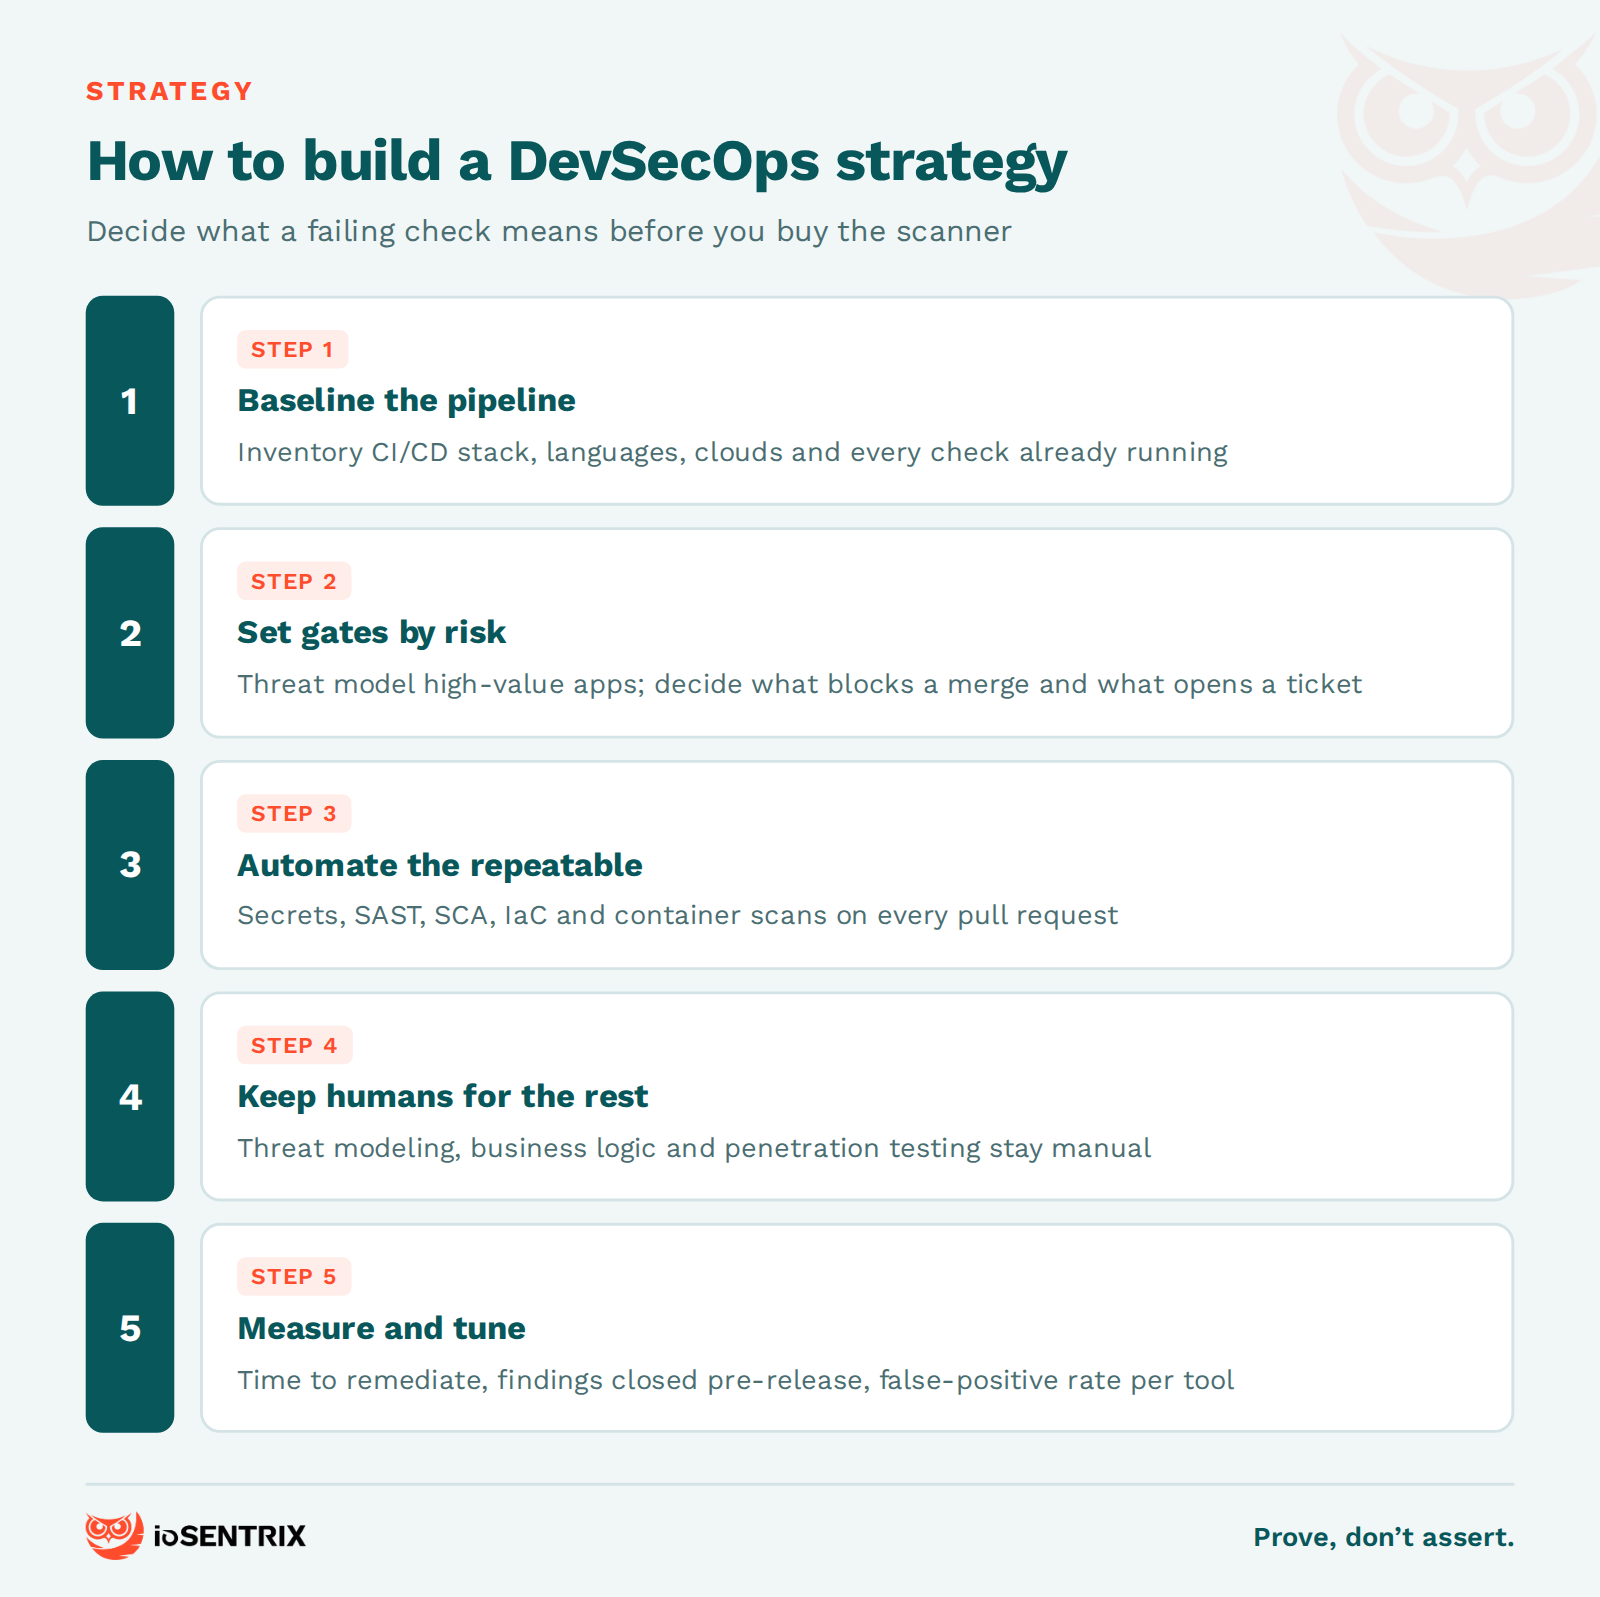
Task: Click the ioSENTRIX owl logo icon
Action: pos(115,1535)
